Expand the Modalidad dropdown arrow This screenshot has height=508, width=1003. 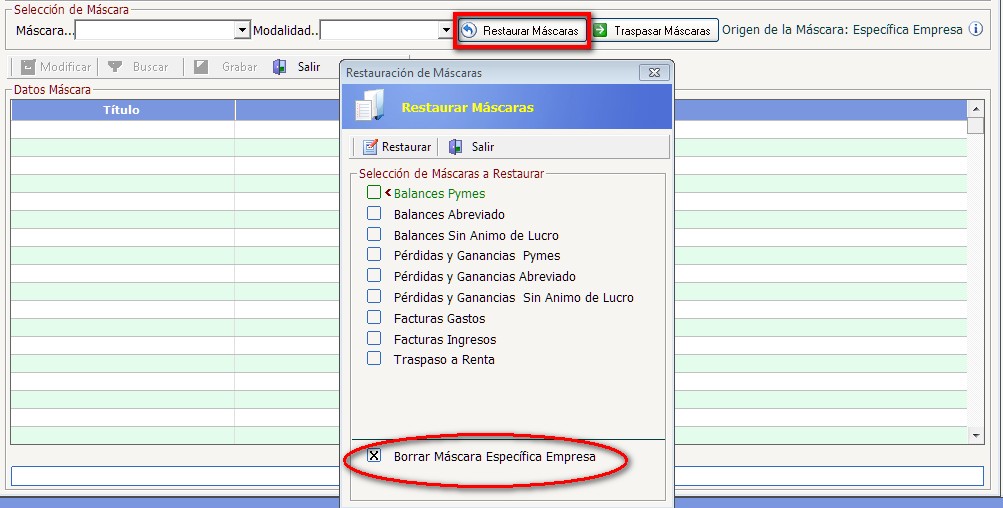pos(446,30)
